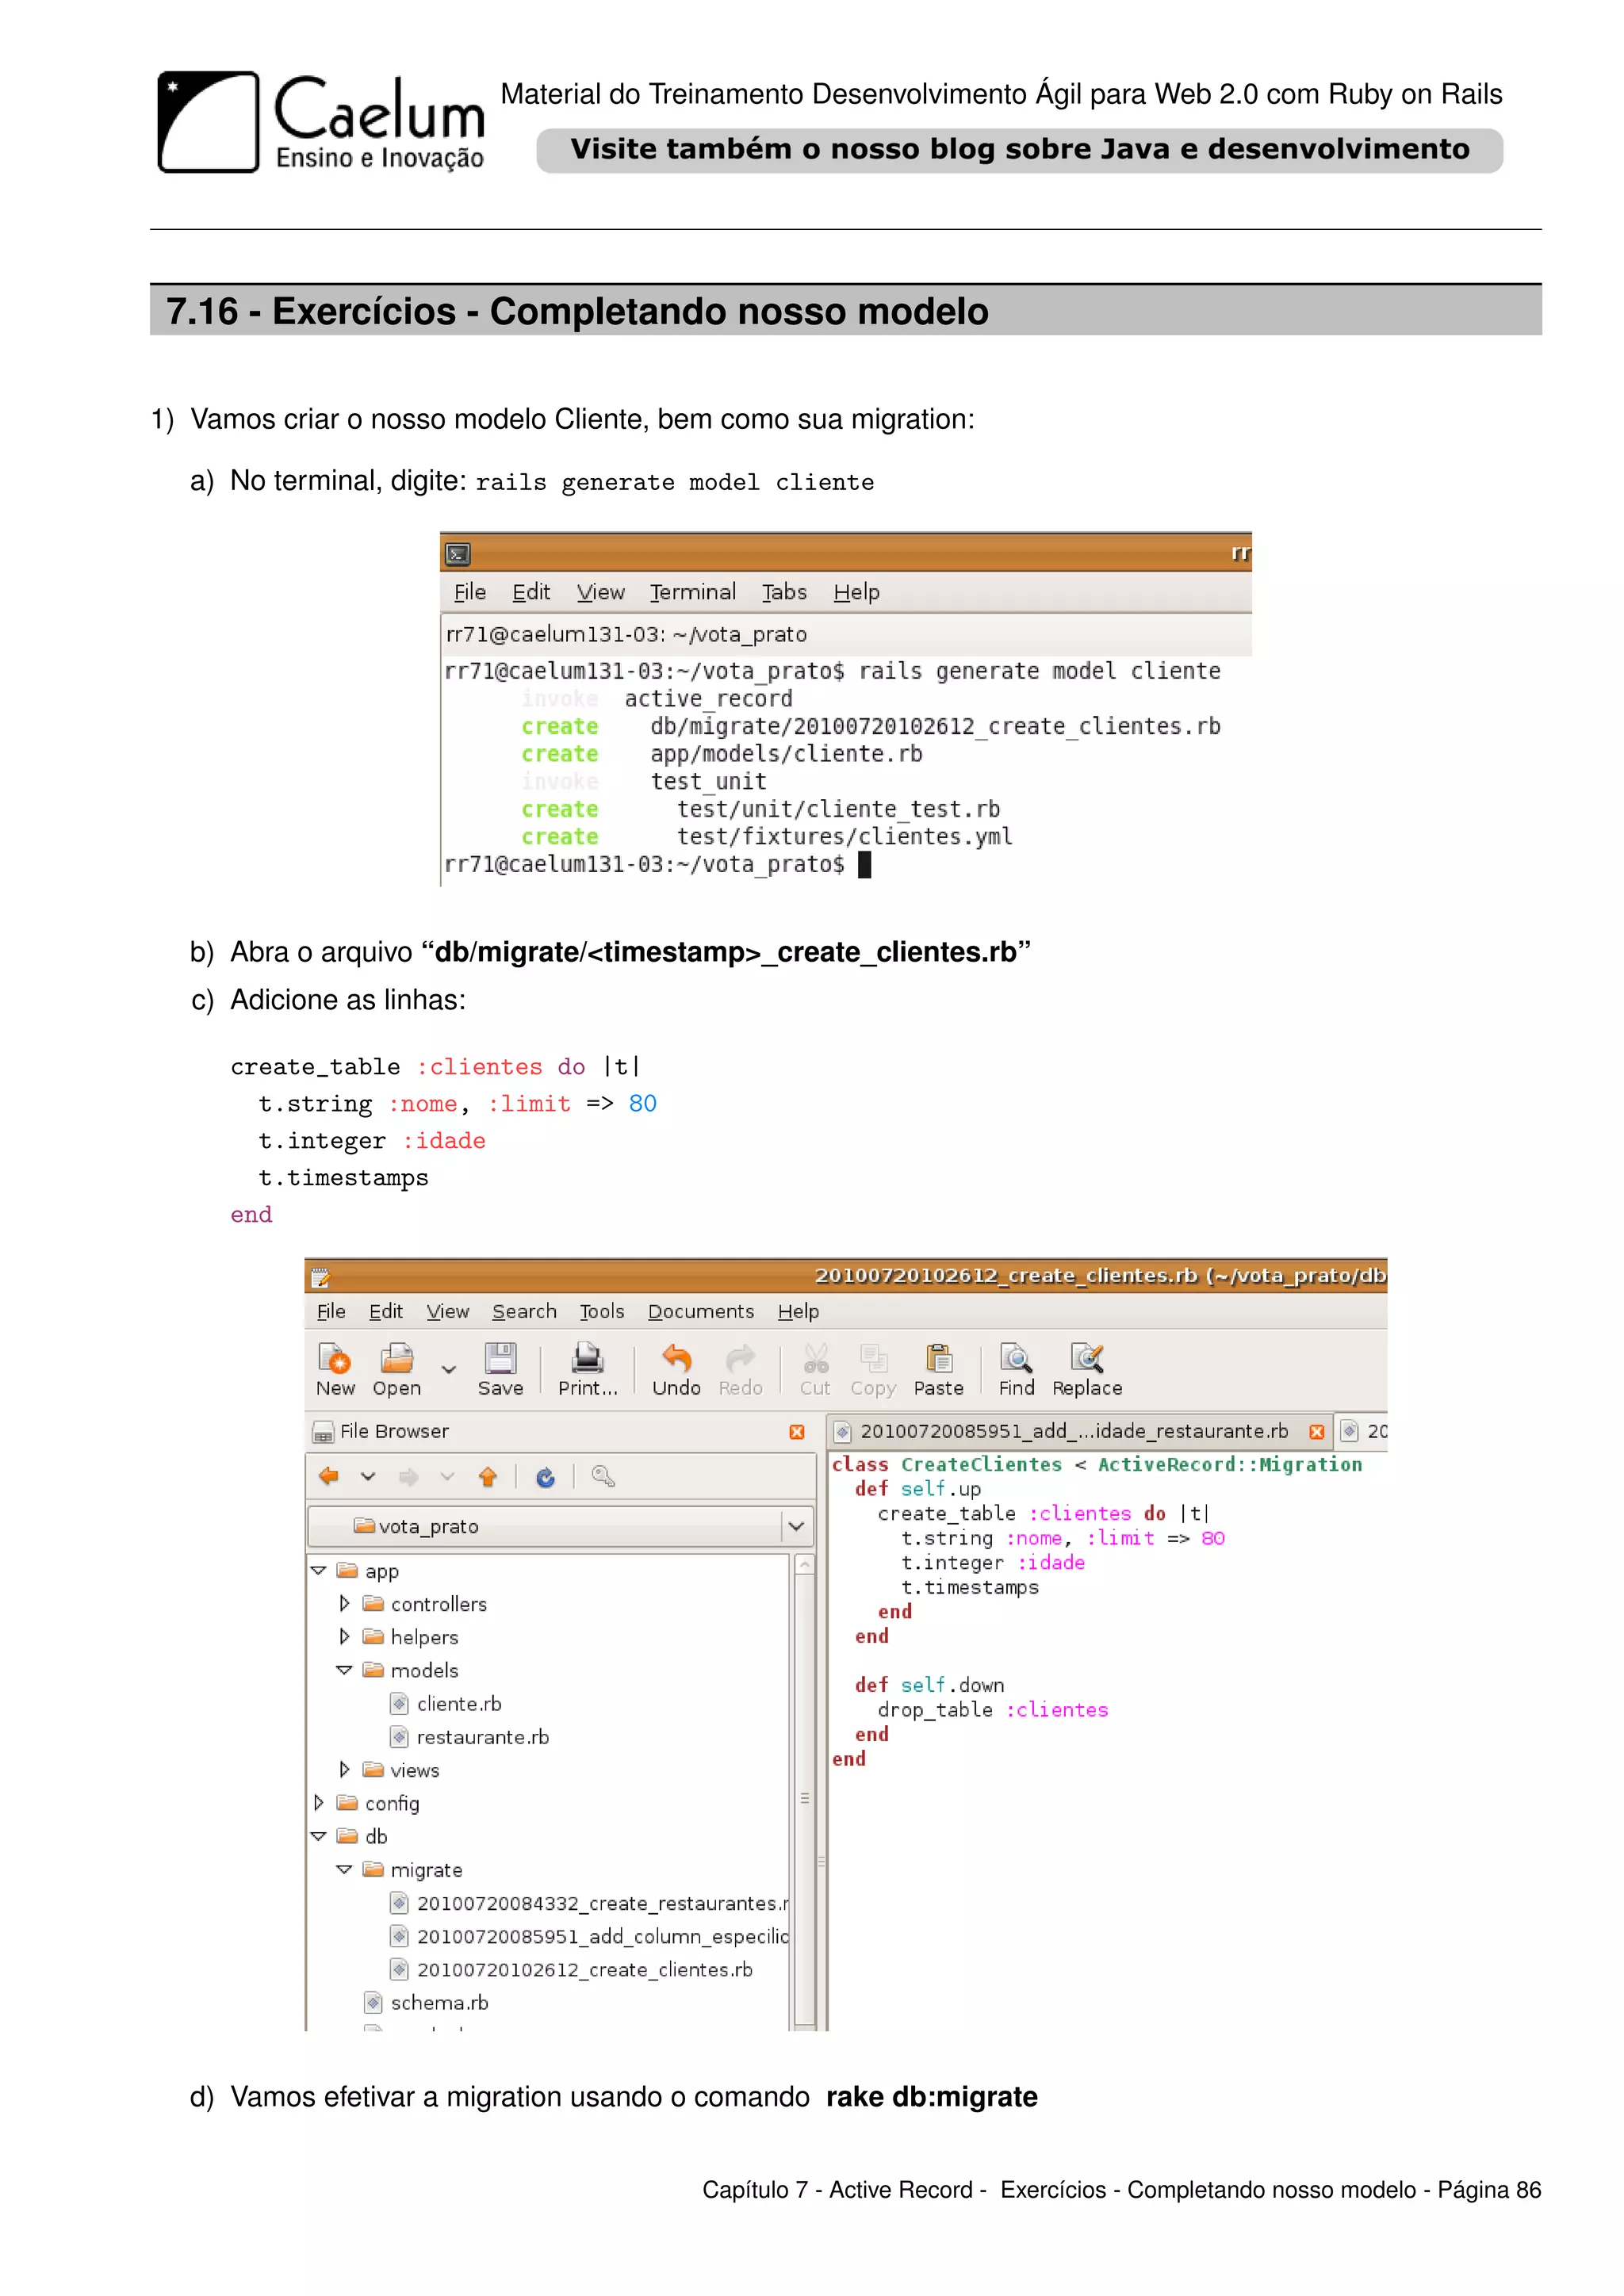This screenshot has width=1624, height=2296.
Task: Click the Caelum logo
Action: click(321, 122)
